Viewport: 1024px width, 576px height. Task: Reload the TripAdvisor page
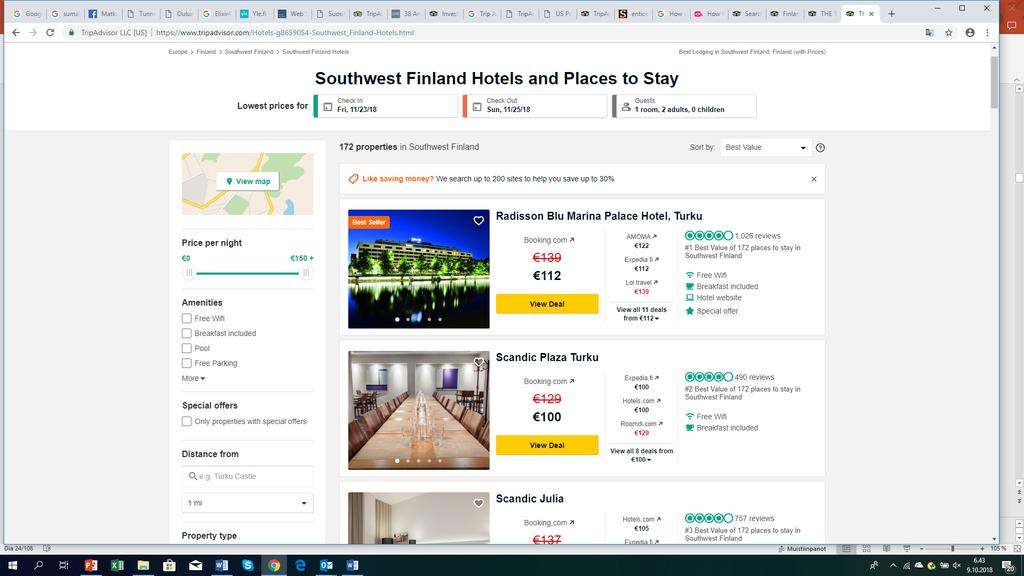pos(50,32)
